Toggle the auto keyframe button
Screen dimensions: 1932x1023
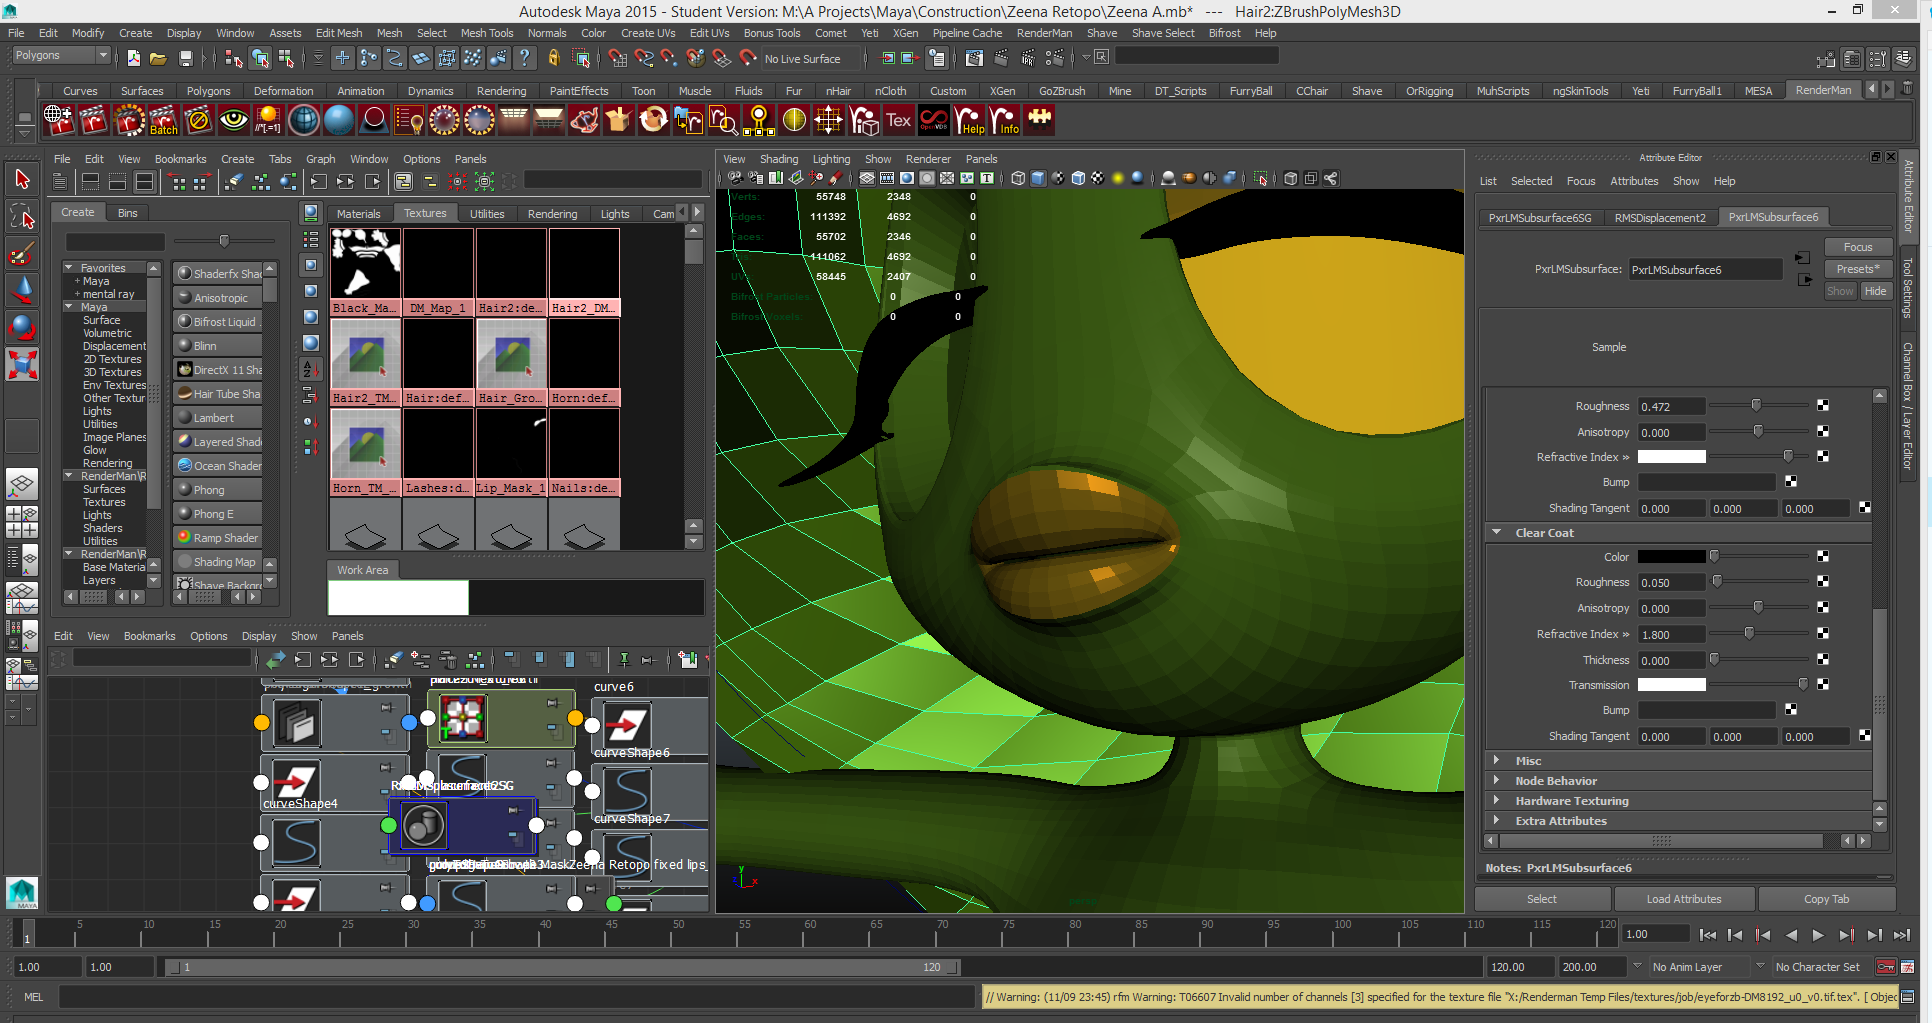(1886, 967)
